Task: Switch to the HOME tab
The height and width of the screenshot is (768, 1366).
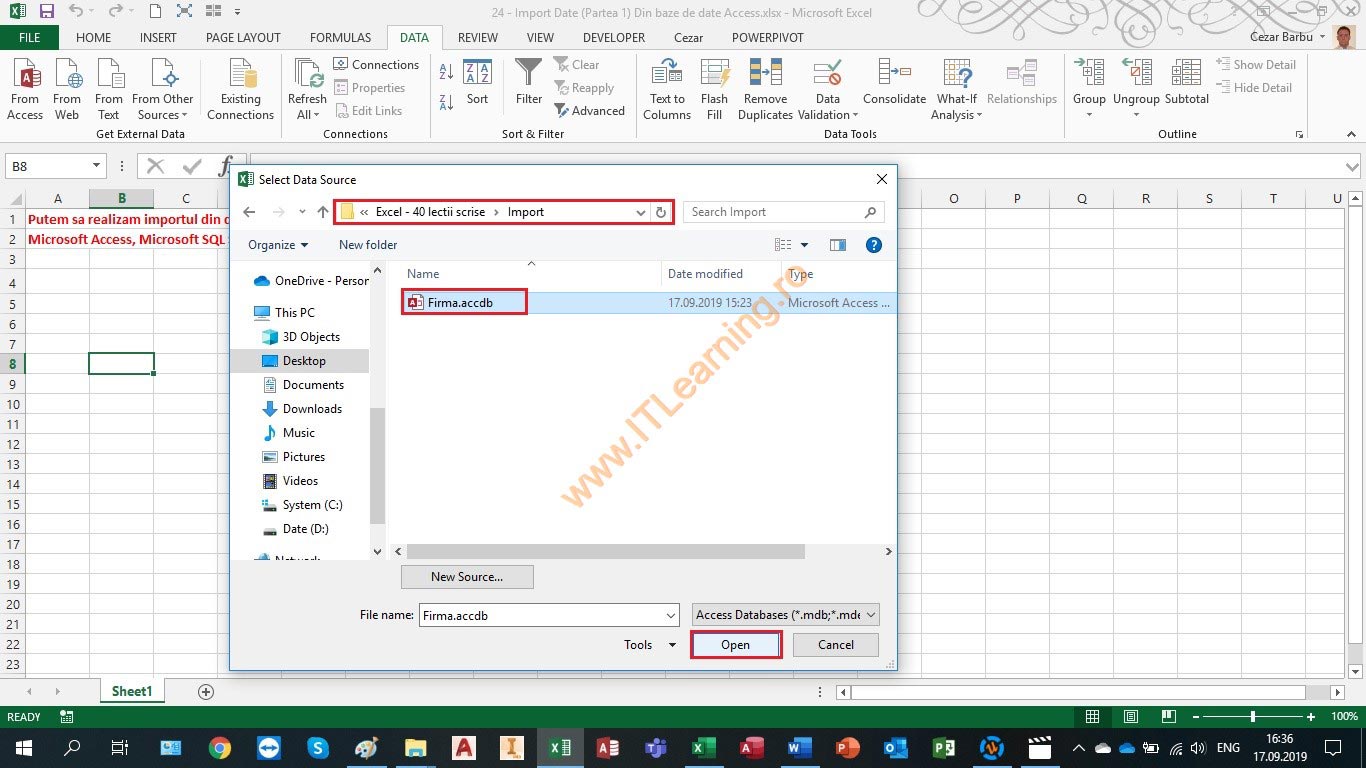Action: pyautogui.click(x=94, y=38)
